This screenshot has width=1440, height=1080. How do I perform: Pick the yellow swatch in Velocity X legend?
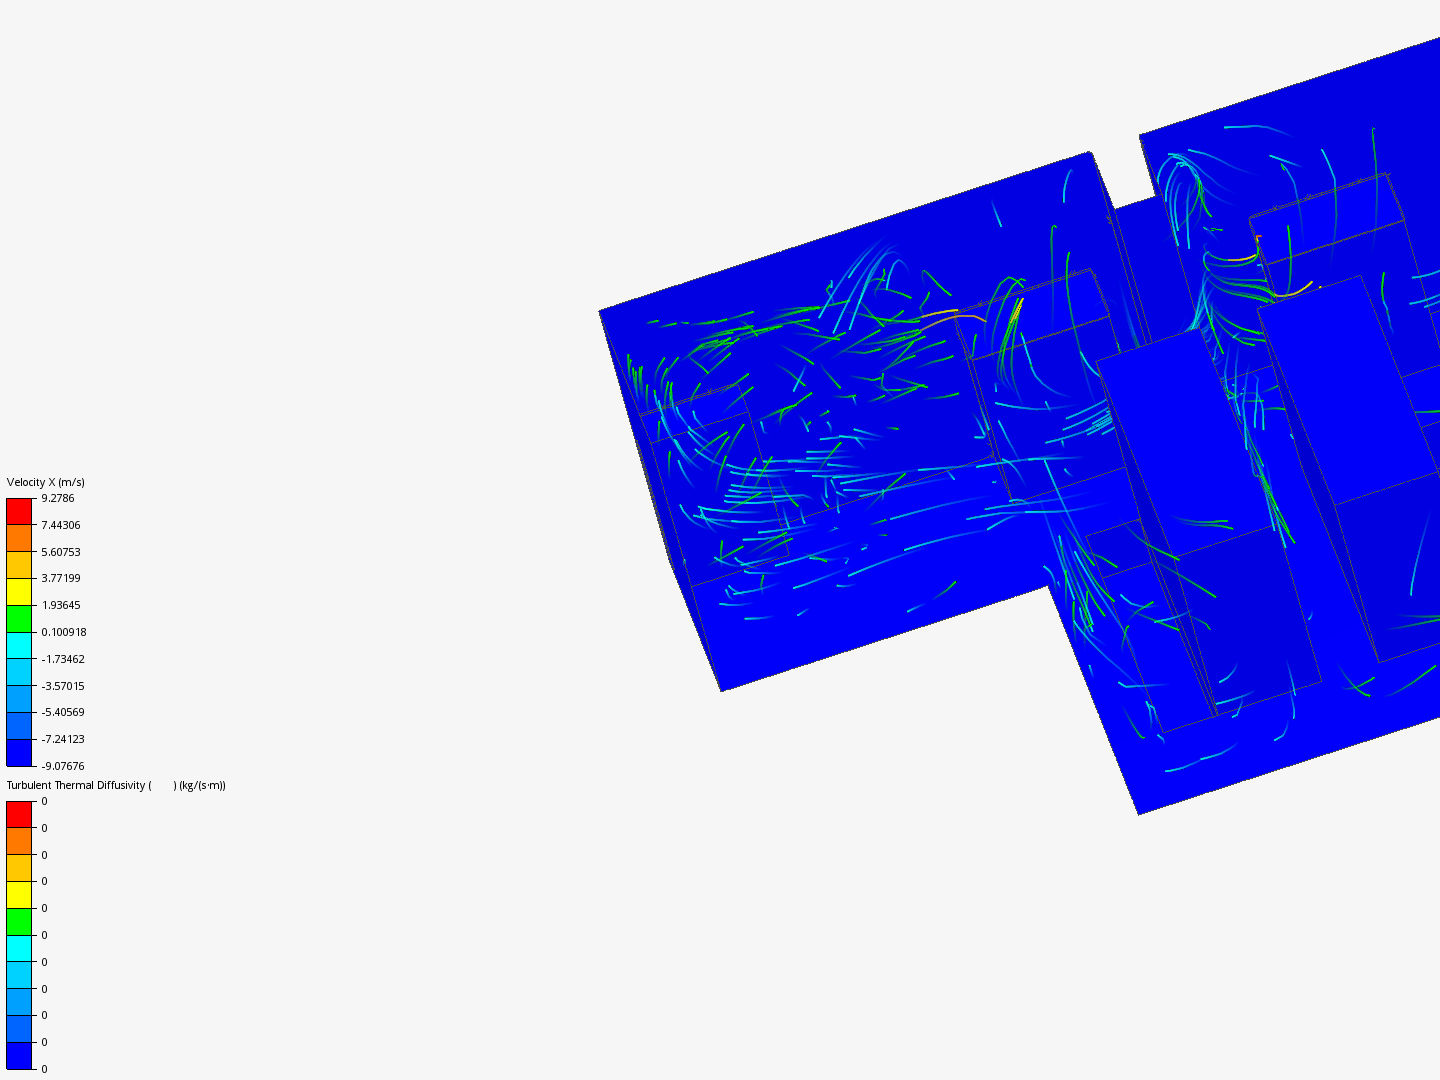click(19, 592)
